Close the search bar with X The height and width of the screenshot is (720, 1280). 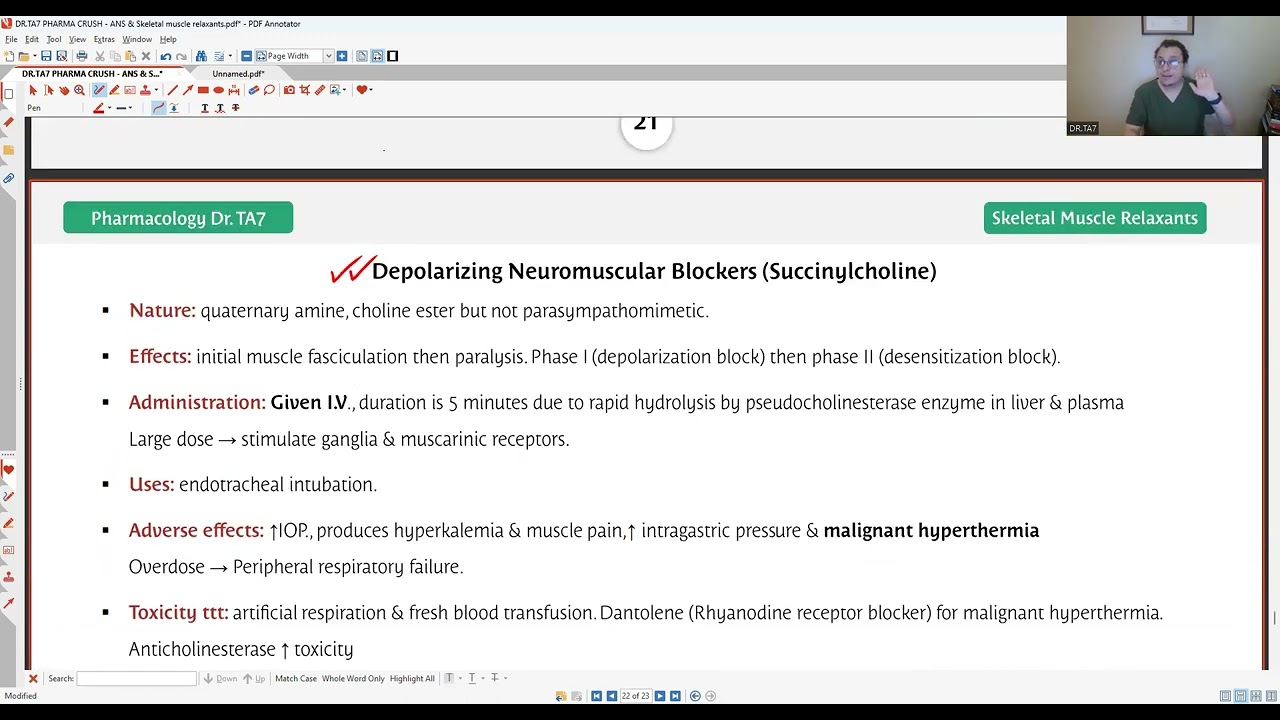click(33, 678)
